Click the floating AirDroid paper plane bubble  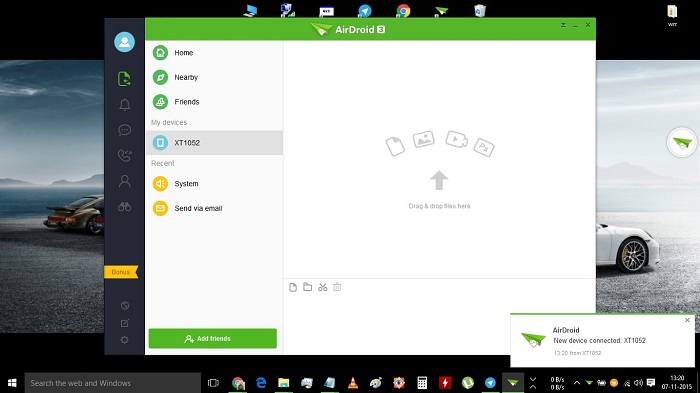click(682, 143)
